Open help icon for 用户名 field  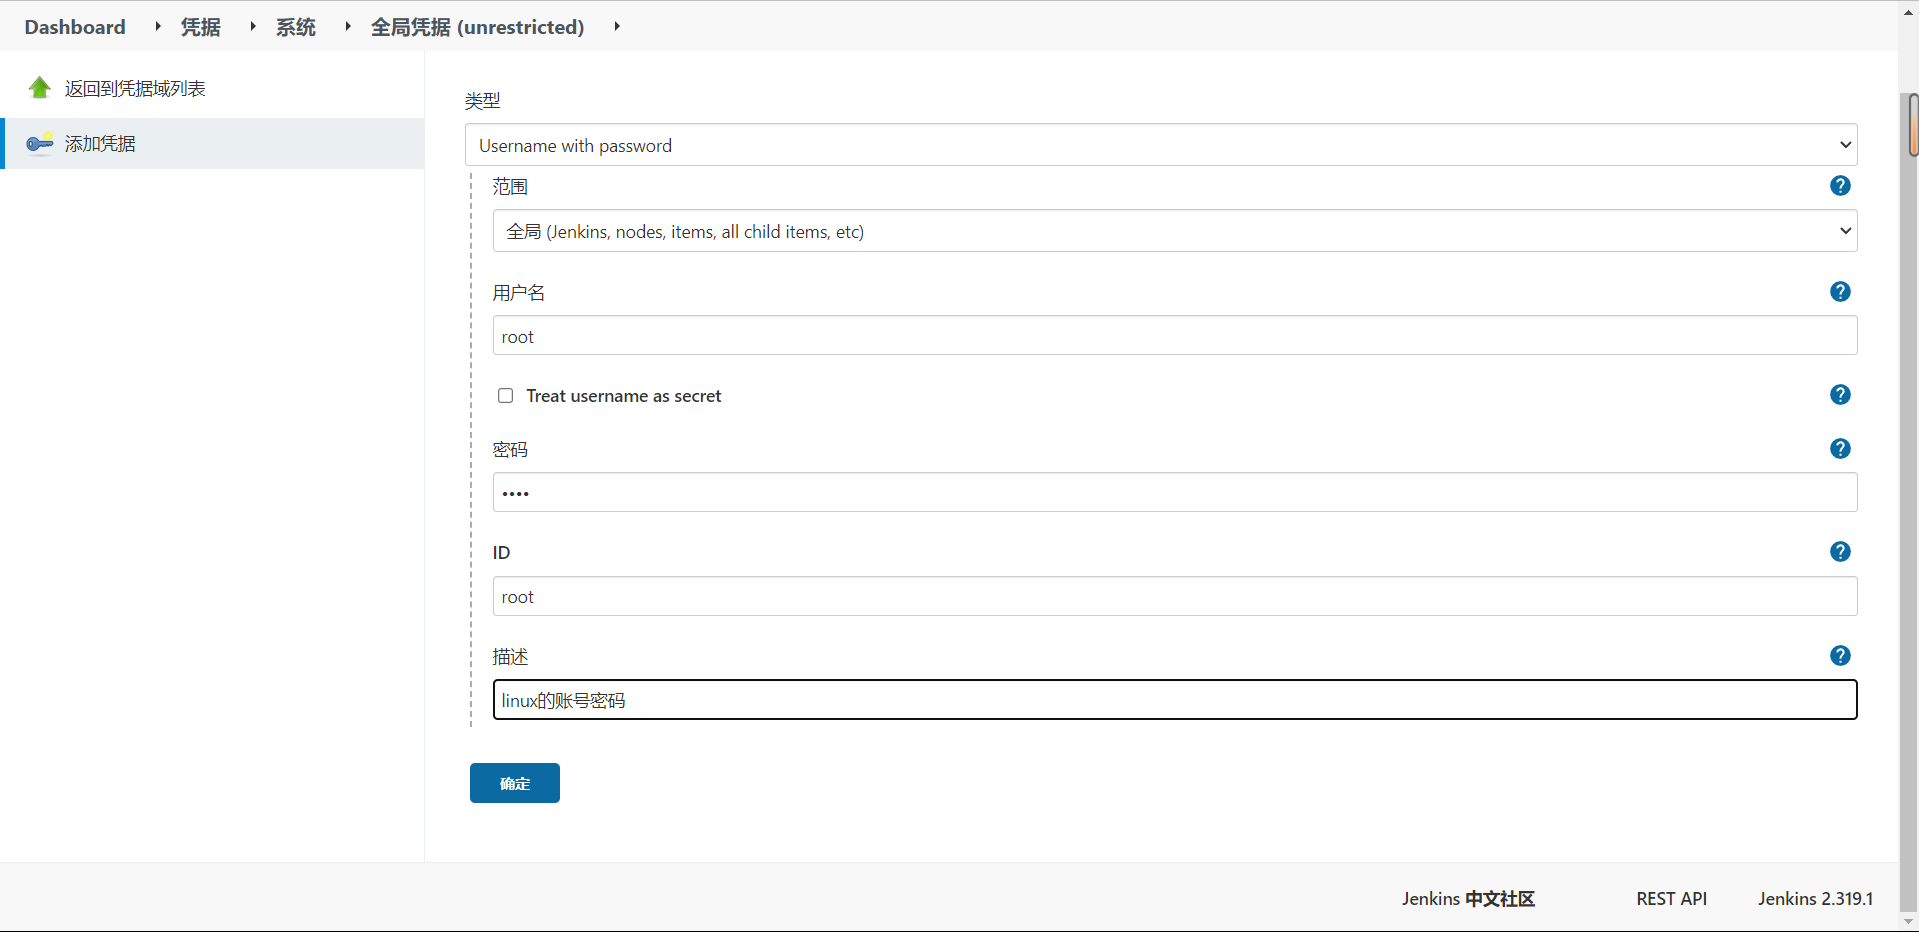pyautogui.click(x=1840, y=292)
